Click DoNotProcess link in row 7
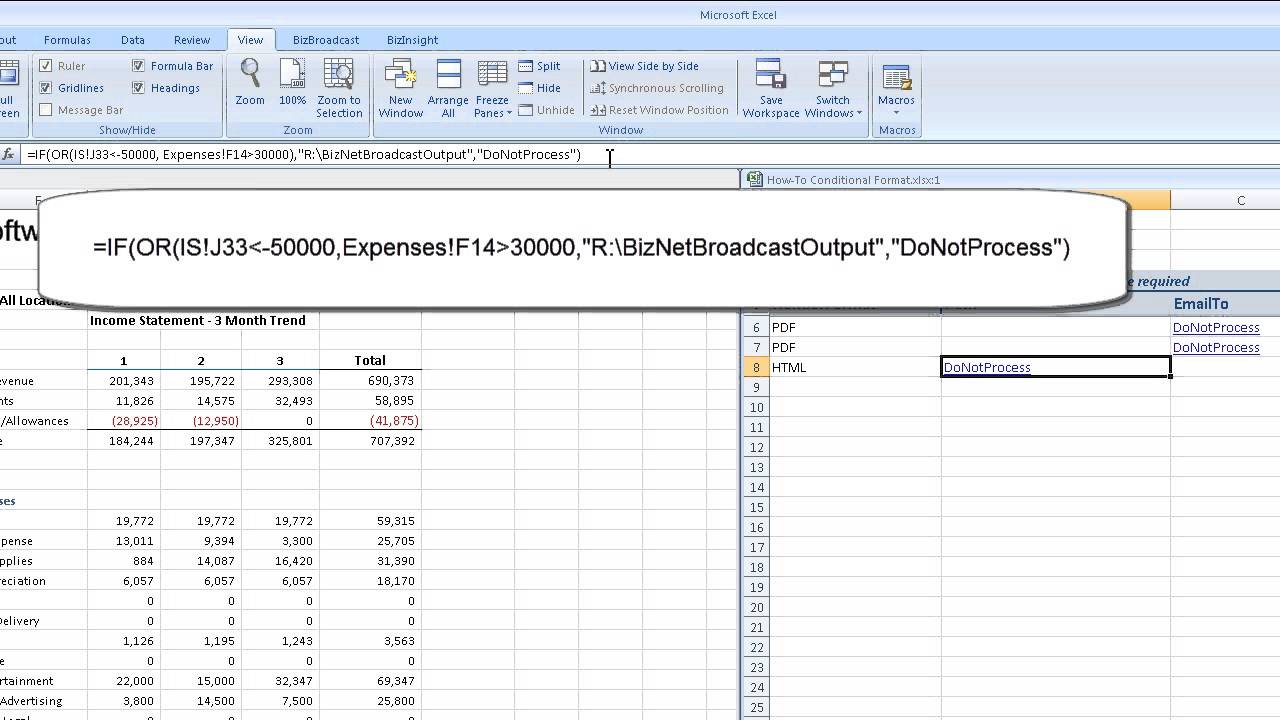Screen dimensions: 1280x720 tap(1216, 347)
